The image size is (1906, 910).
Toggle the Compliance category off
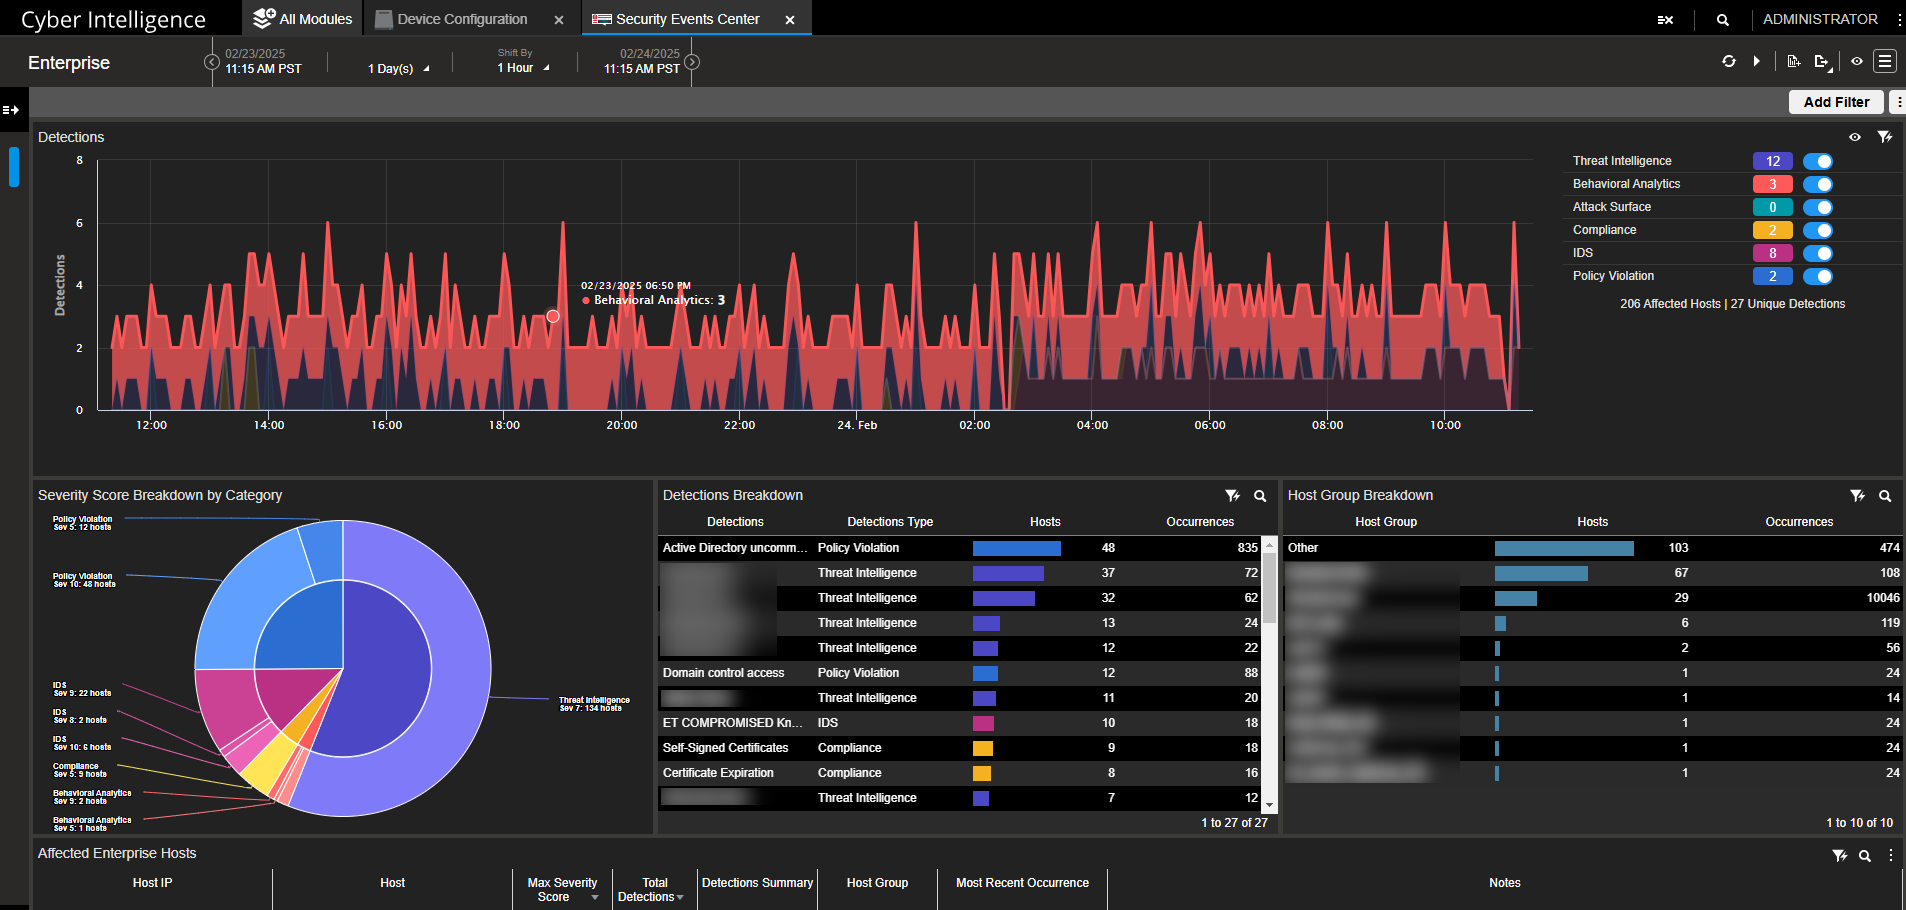[1817, 231]
